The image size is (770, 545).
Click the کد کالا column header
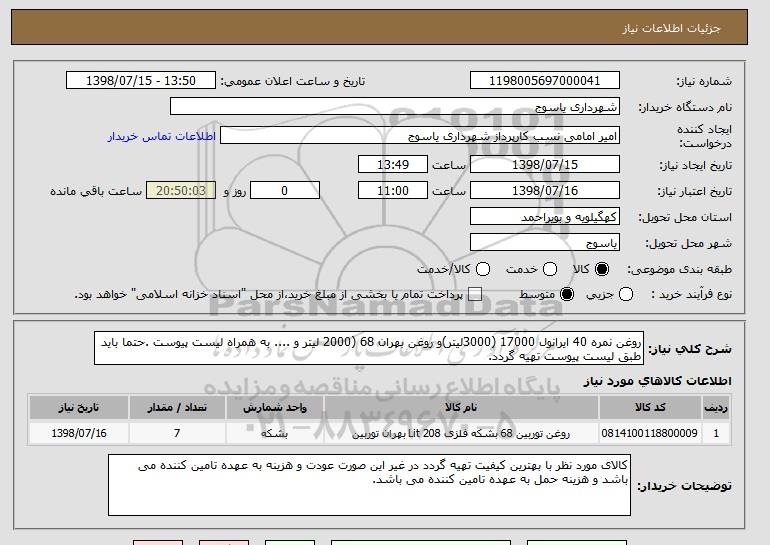(x=650, y=408)
